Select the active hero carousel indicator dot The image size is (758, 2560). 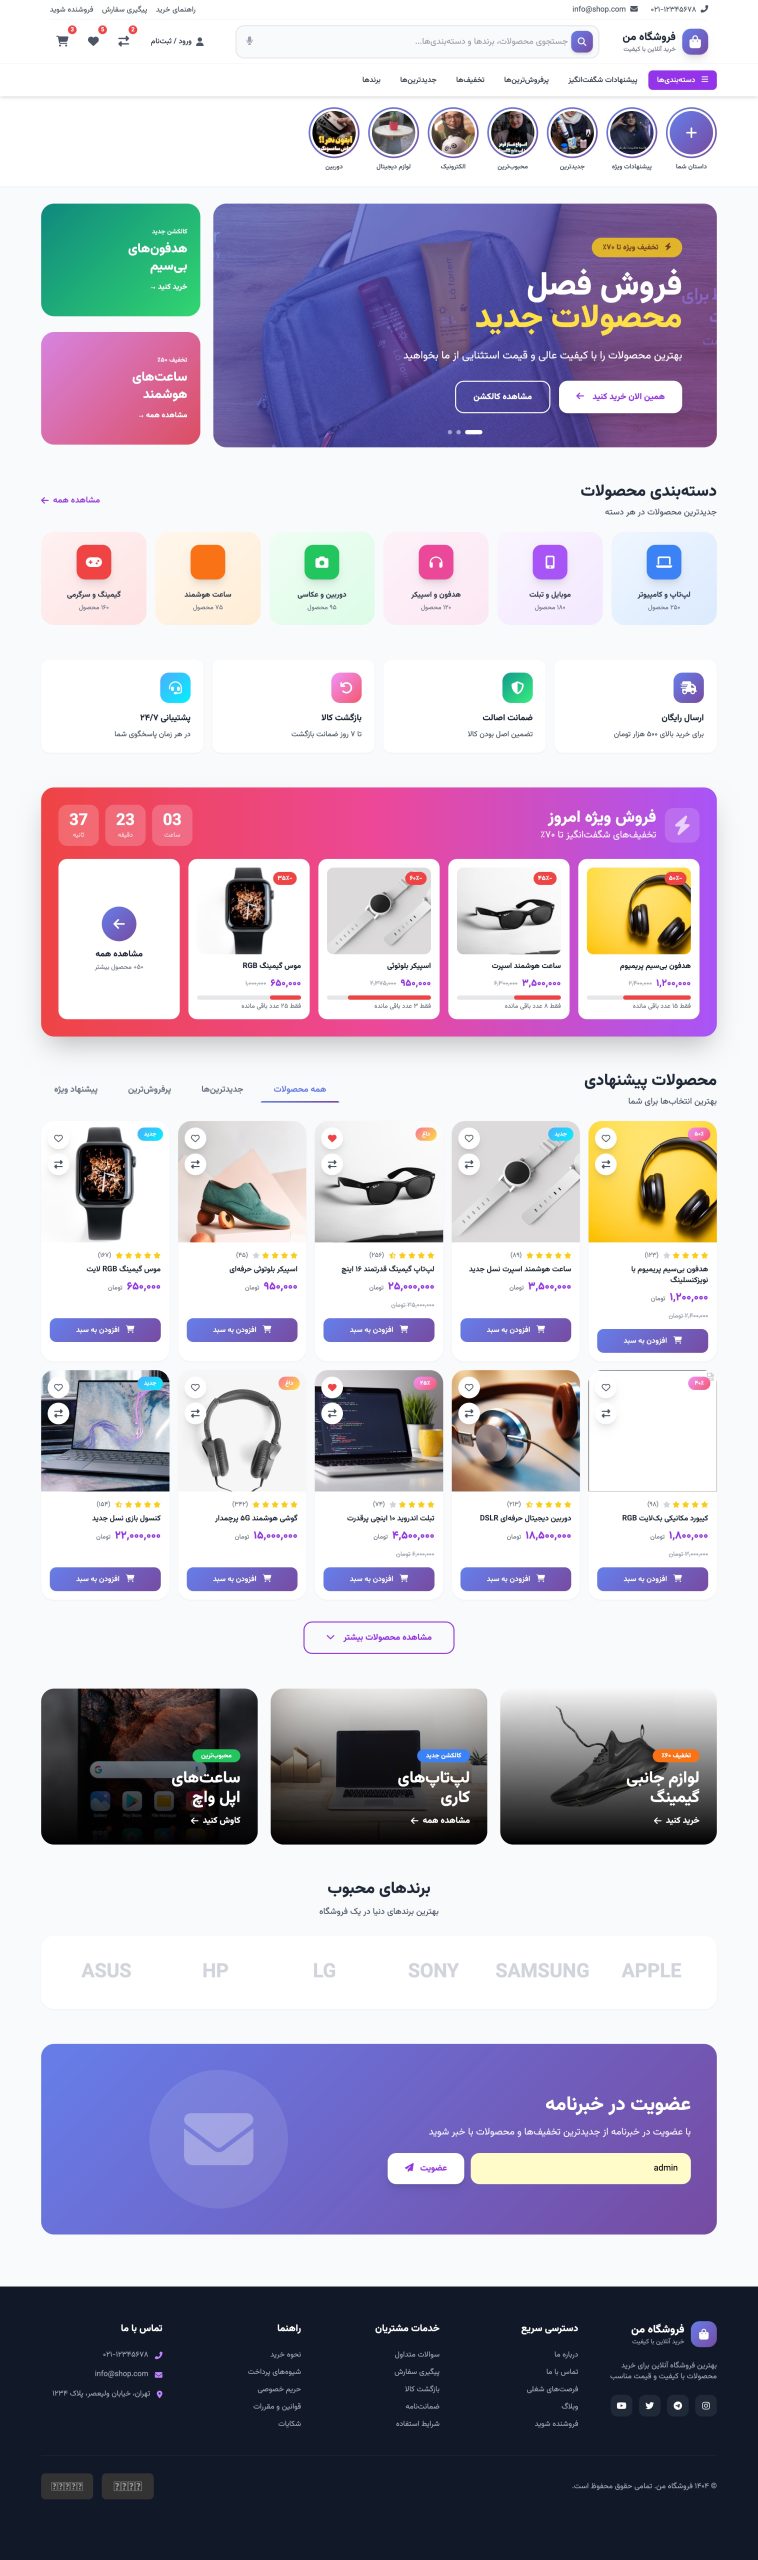click(474, 432)
